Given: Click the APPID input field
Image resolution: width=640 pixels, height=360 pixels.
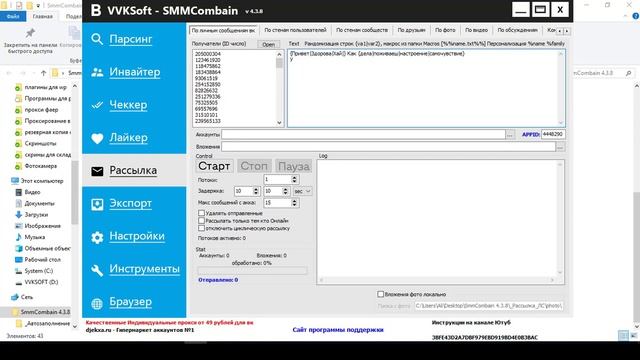Looking at the screenshot, I should [x=553, y=134].
